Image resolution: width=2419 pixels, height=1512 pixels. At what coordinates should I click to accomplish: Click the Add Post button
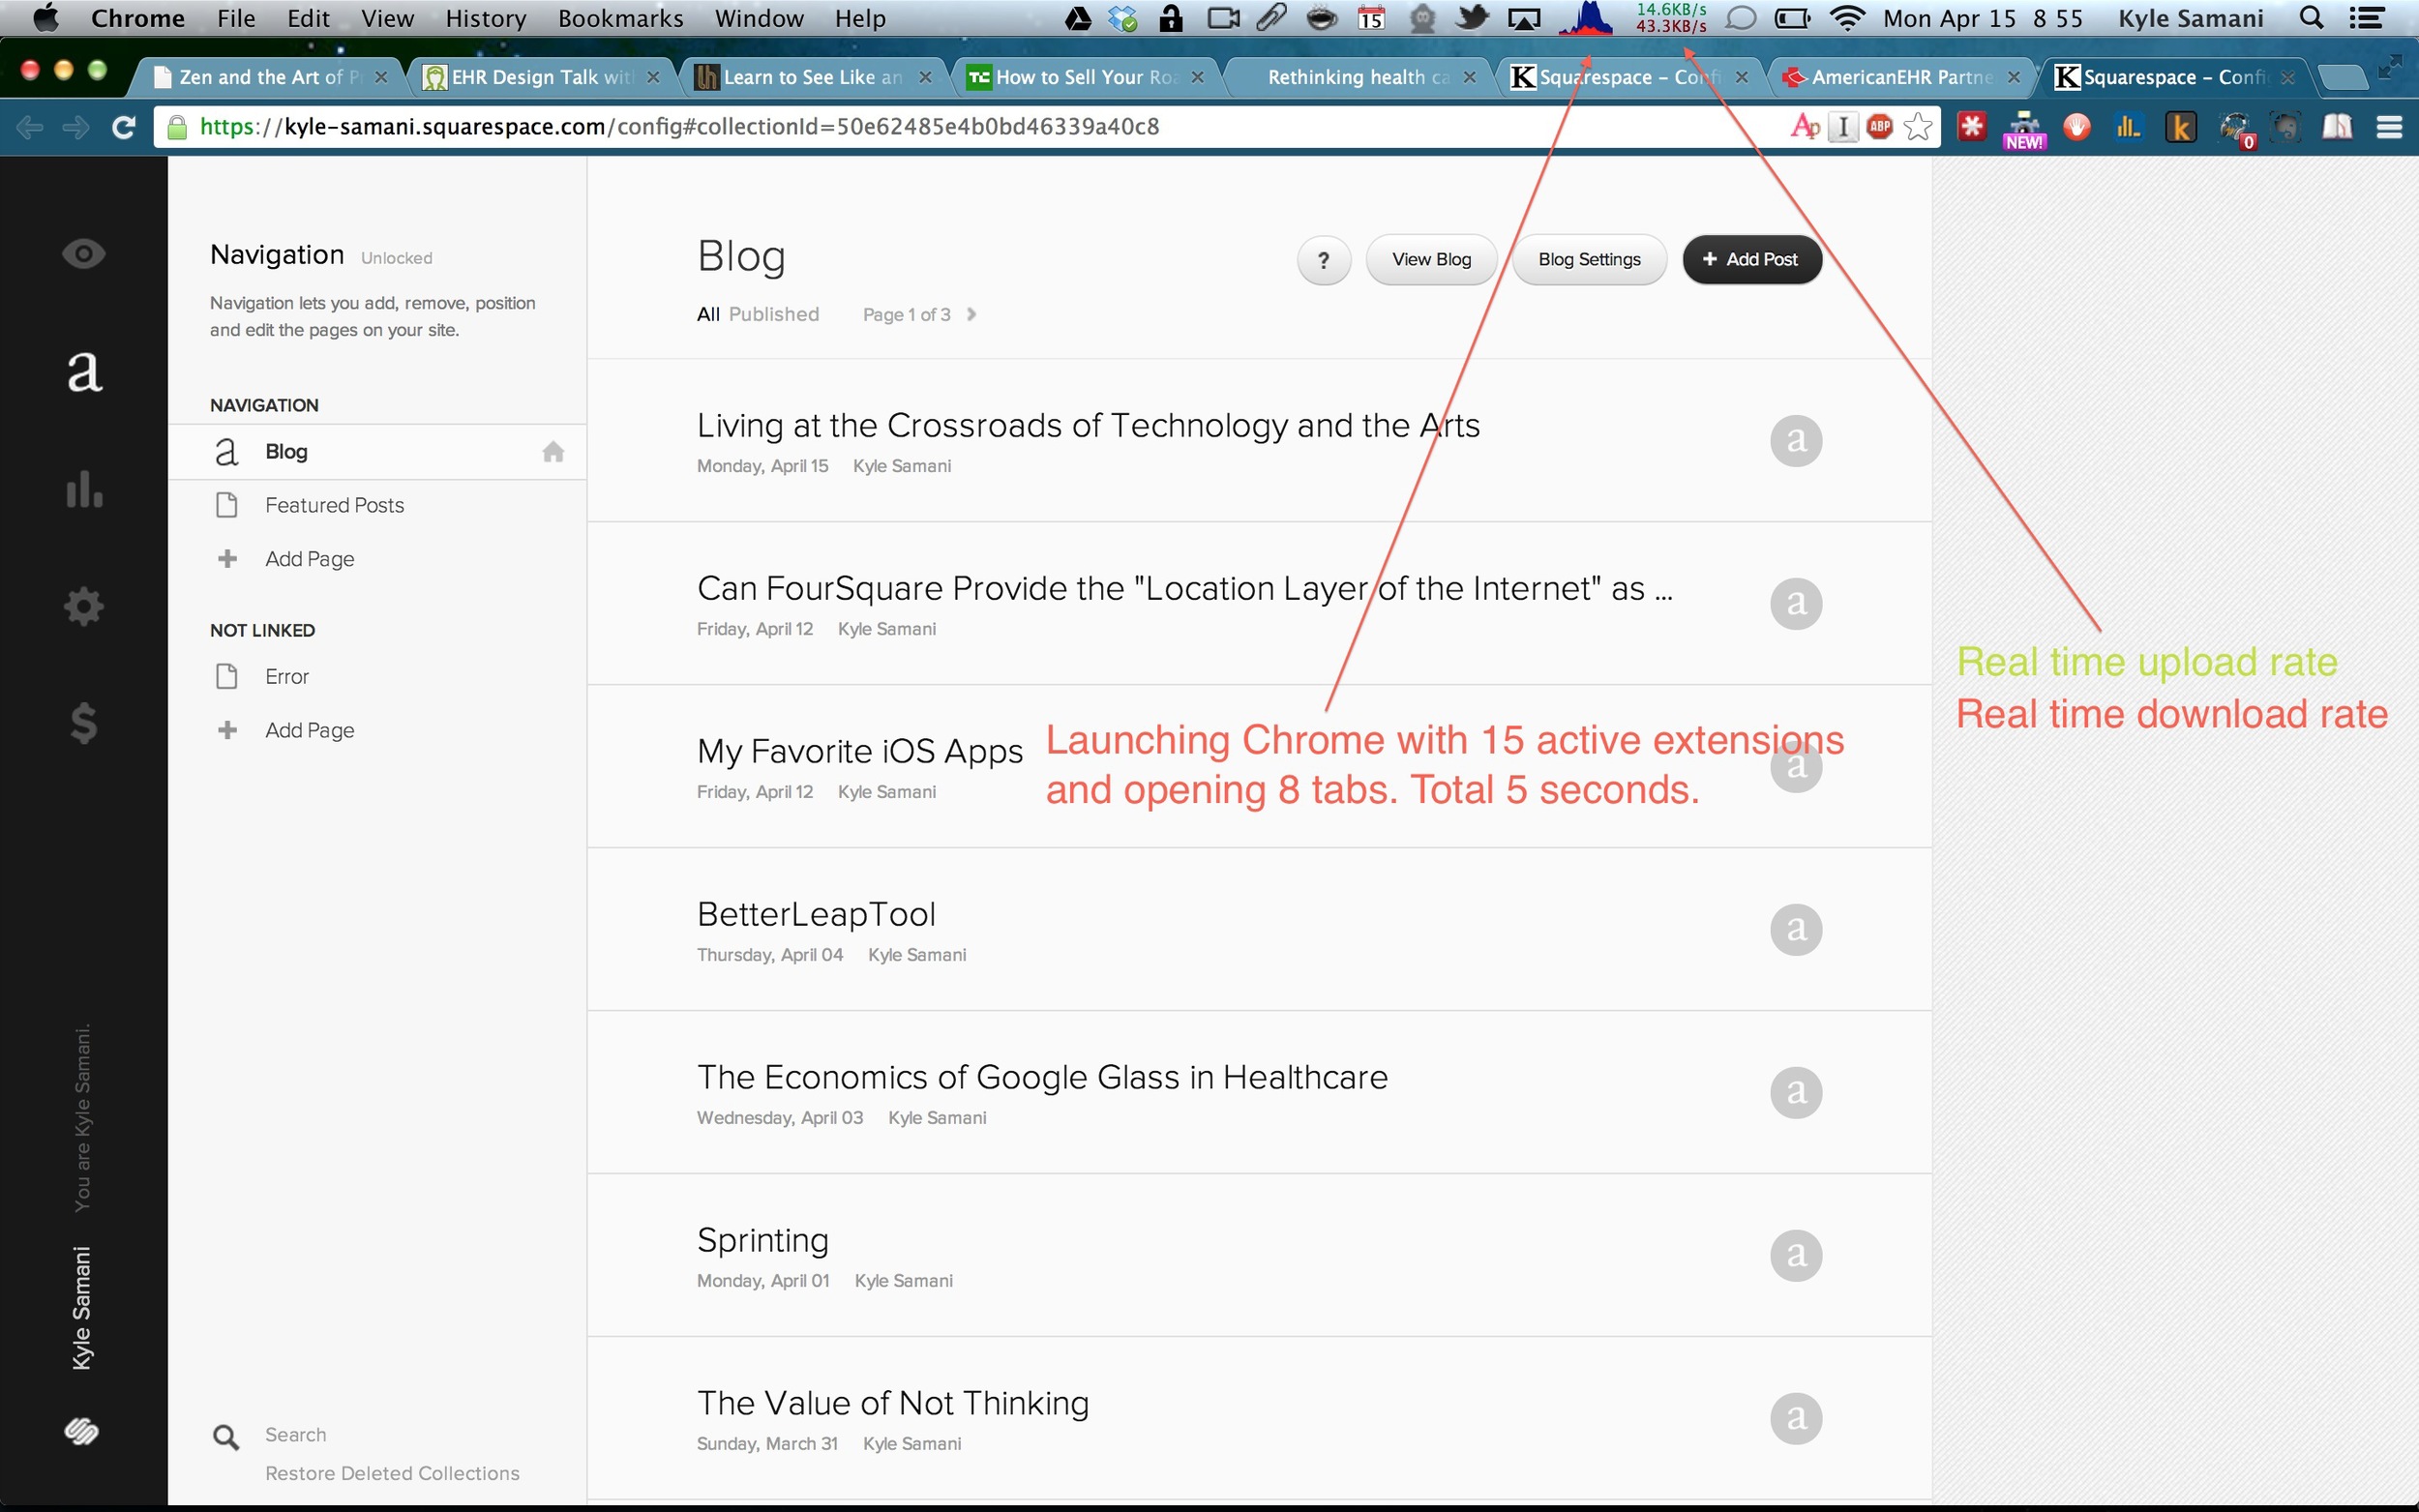pyautogui.click(x=1751, y=260)
